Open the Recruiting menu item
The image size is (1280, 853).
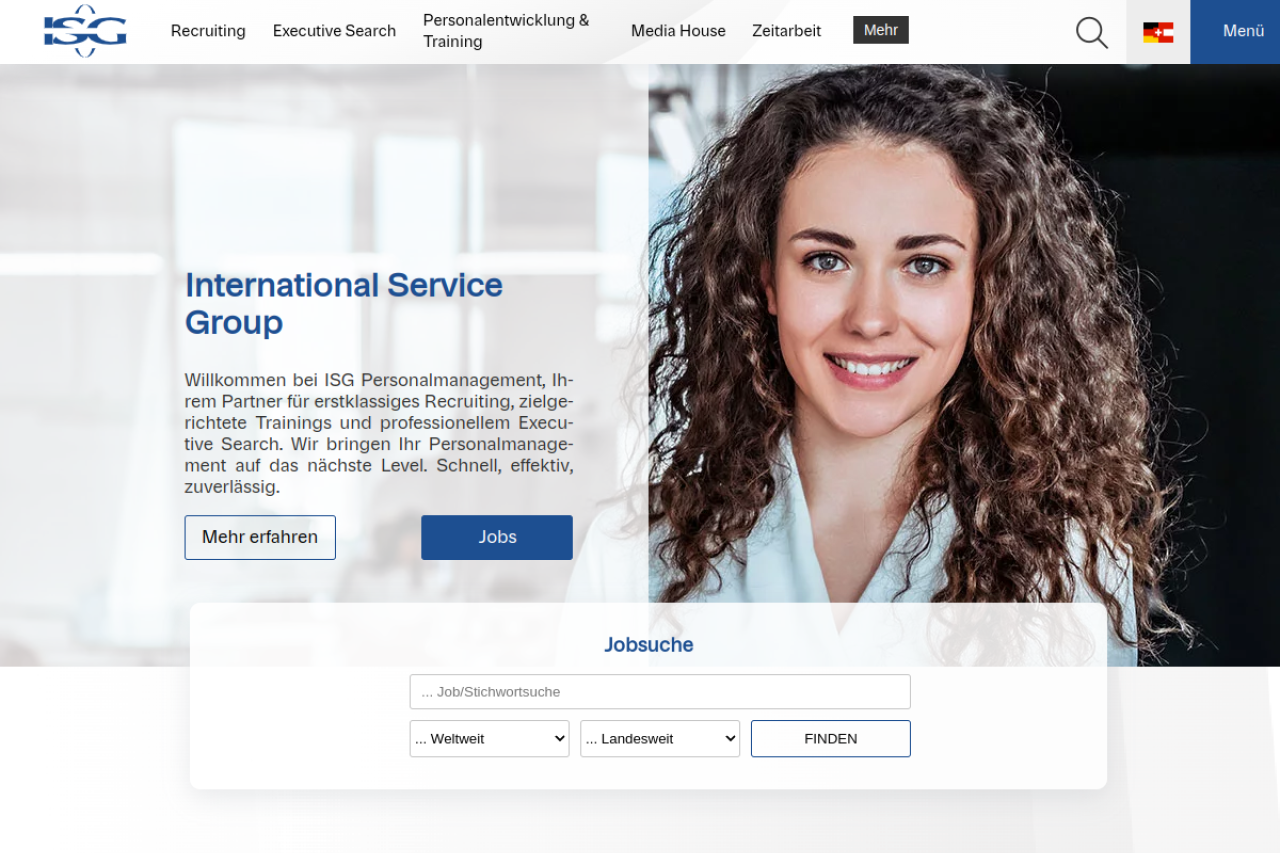[x=208, y=31]
